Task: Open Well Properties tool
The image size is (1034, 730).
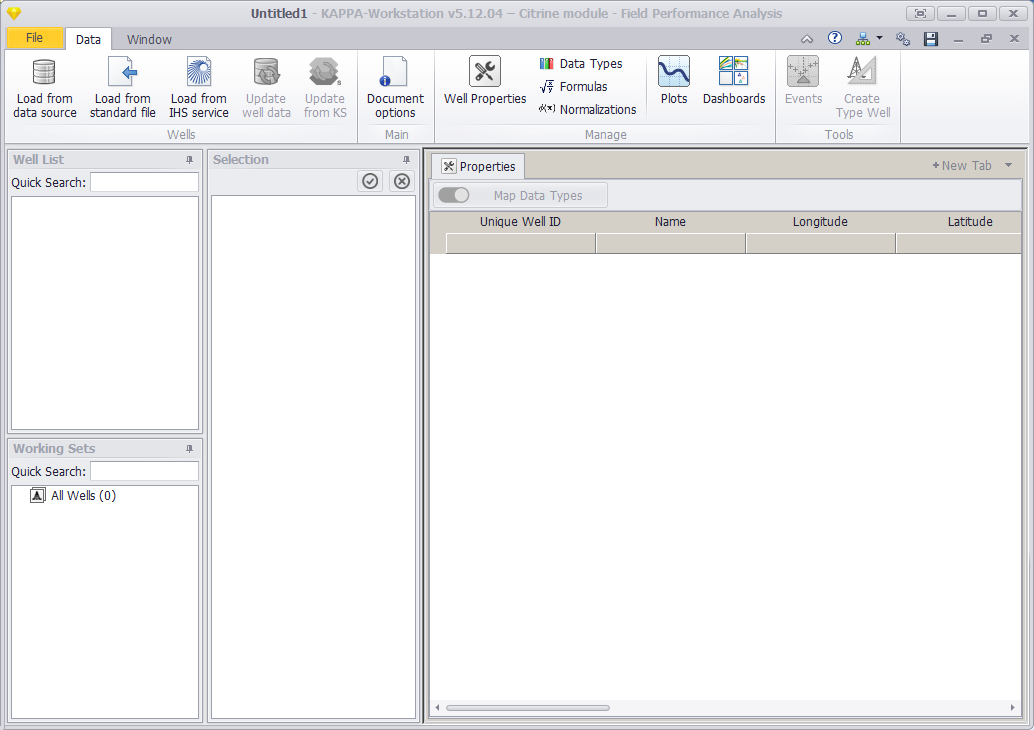Action: 485,81
